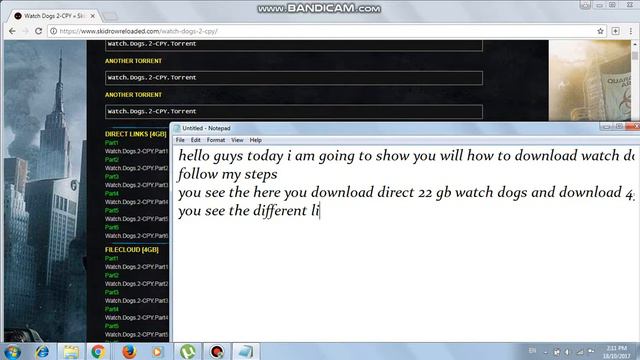Click Watch.Dogs.2-CPY.Torrent under second ANOTHER TORRENT

[x=294, y=111]
